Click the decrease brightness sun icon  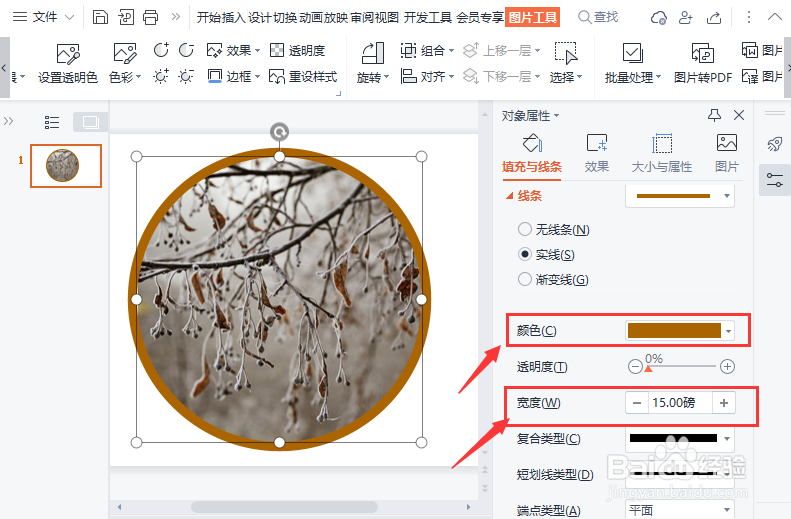click(186, 77)
